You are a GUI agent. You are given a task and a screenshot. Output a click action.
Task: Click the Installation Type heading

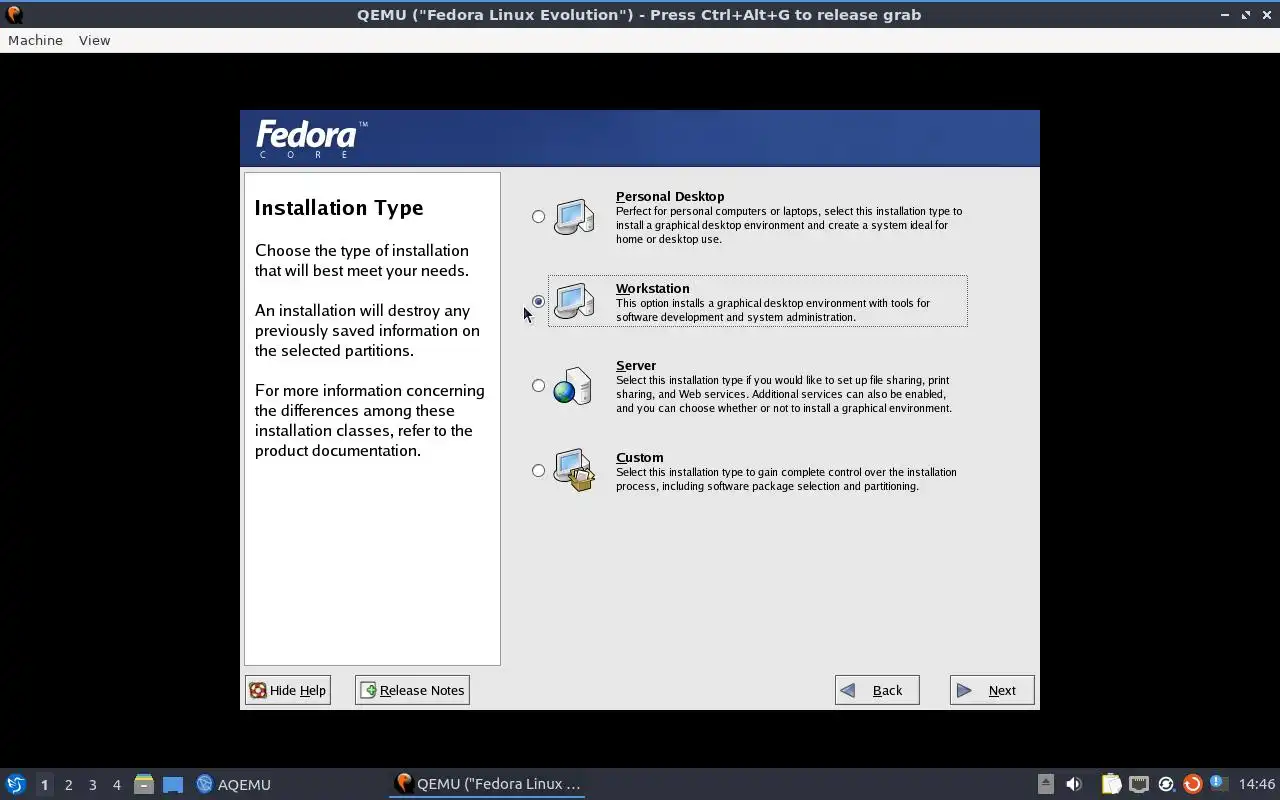click(339, 208)
